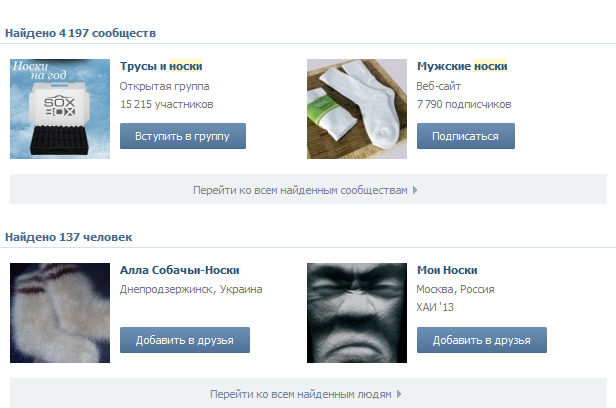Screen dimensions: 616x408
Task: Click the 'Найдено 137 человек' heading
Action: [x=68, y=237]
